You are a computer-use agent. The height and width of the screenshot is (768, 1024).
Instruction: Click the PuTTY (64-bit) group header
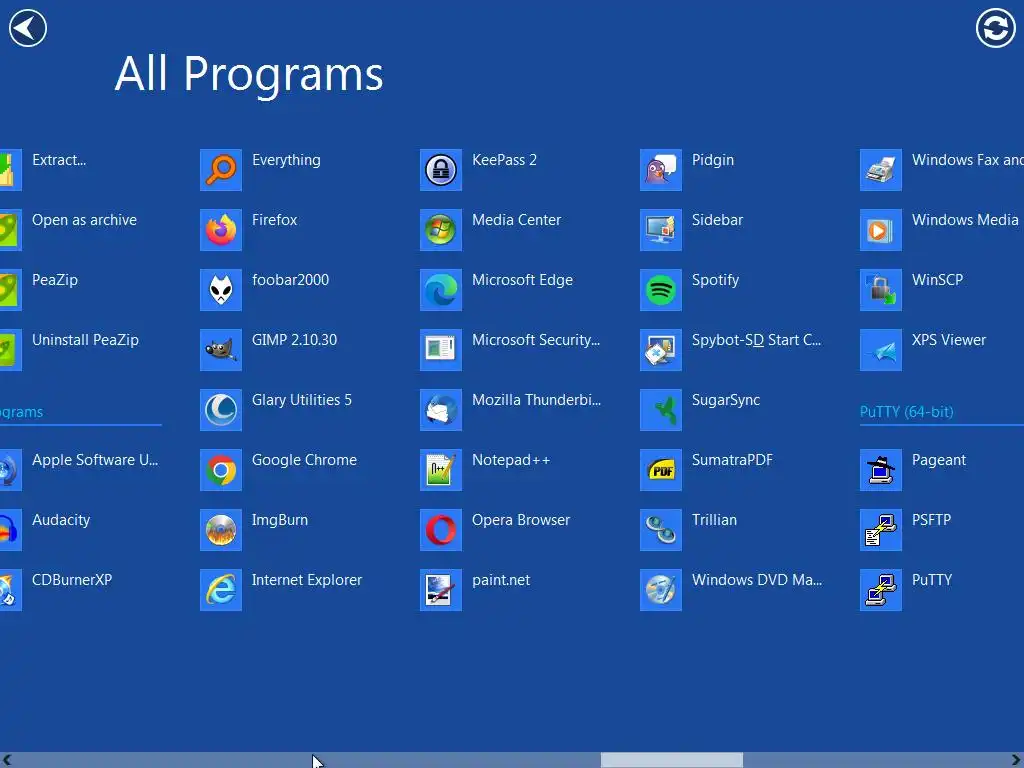coord(906,412)
